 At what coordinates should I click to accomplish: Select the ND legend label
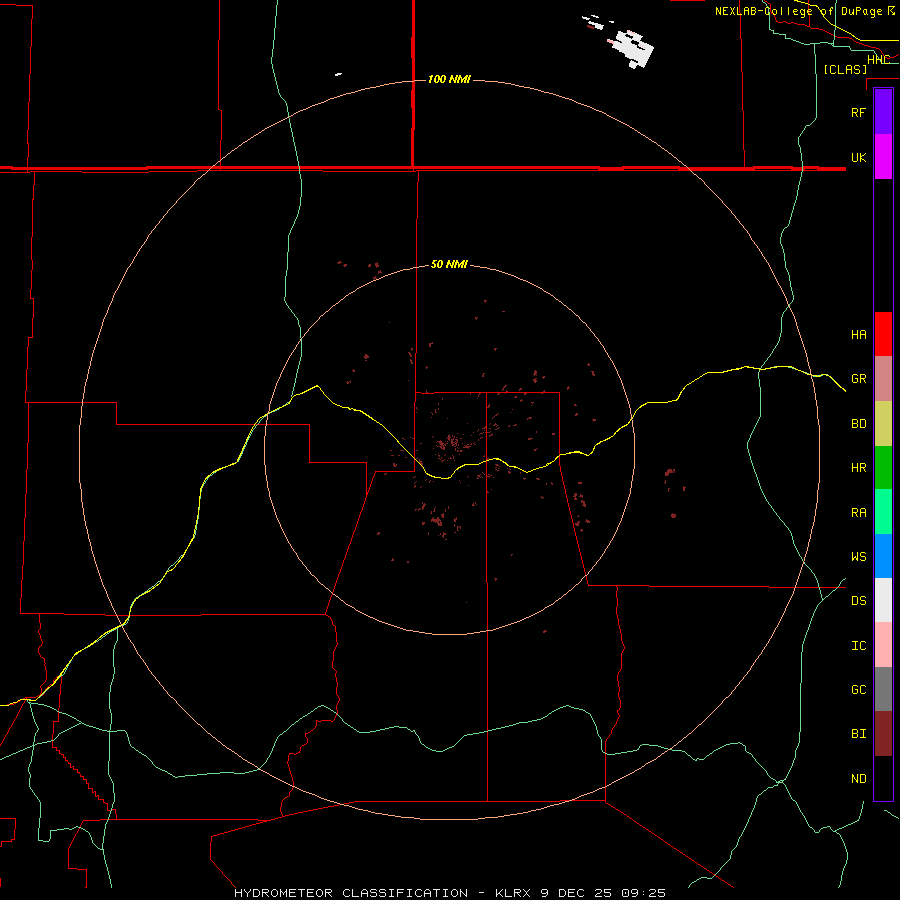[x=858, y=779]
